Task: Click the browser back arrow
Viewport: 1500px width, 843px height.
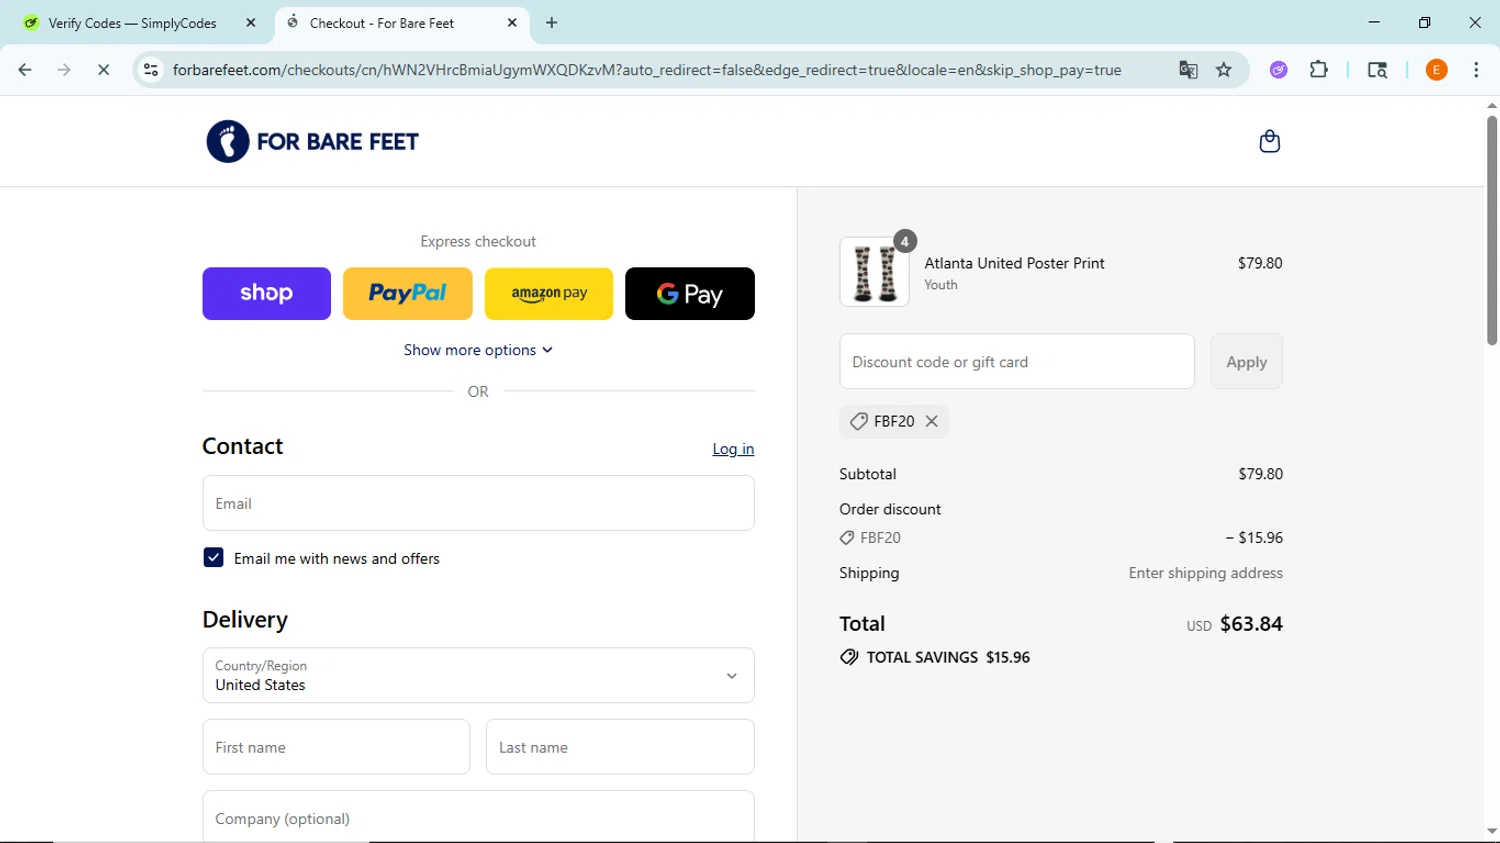Action: [25, 70]
